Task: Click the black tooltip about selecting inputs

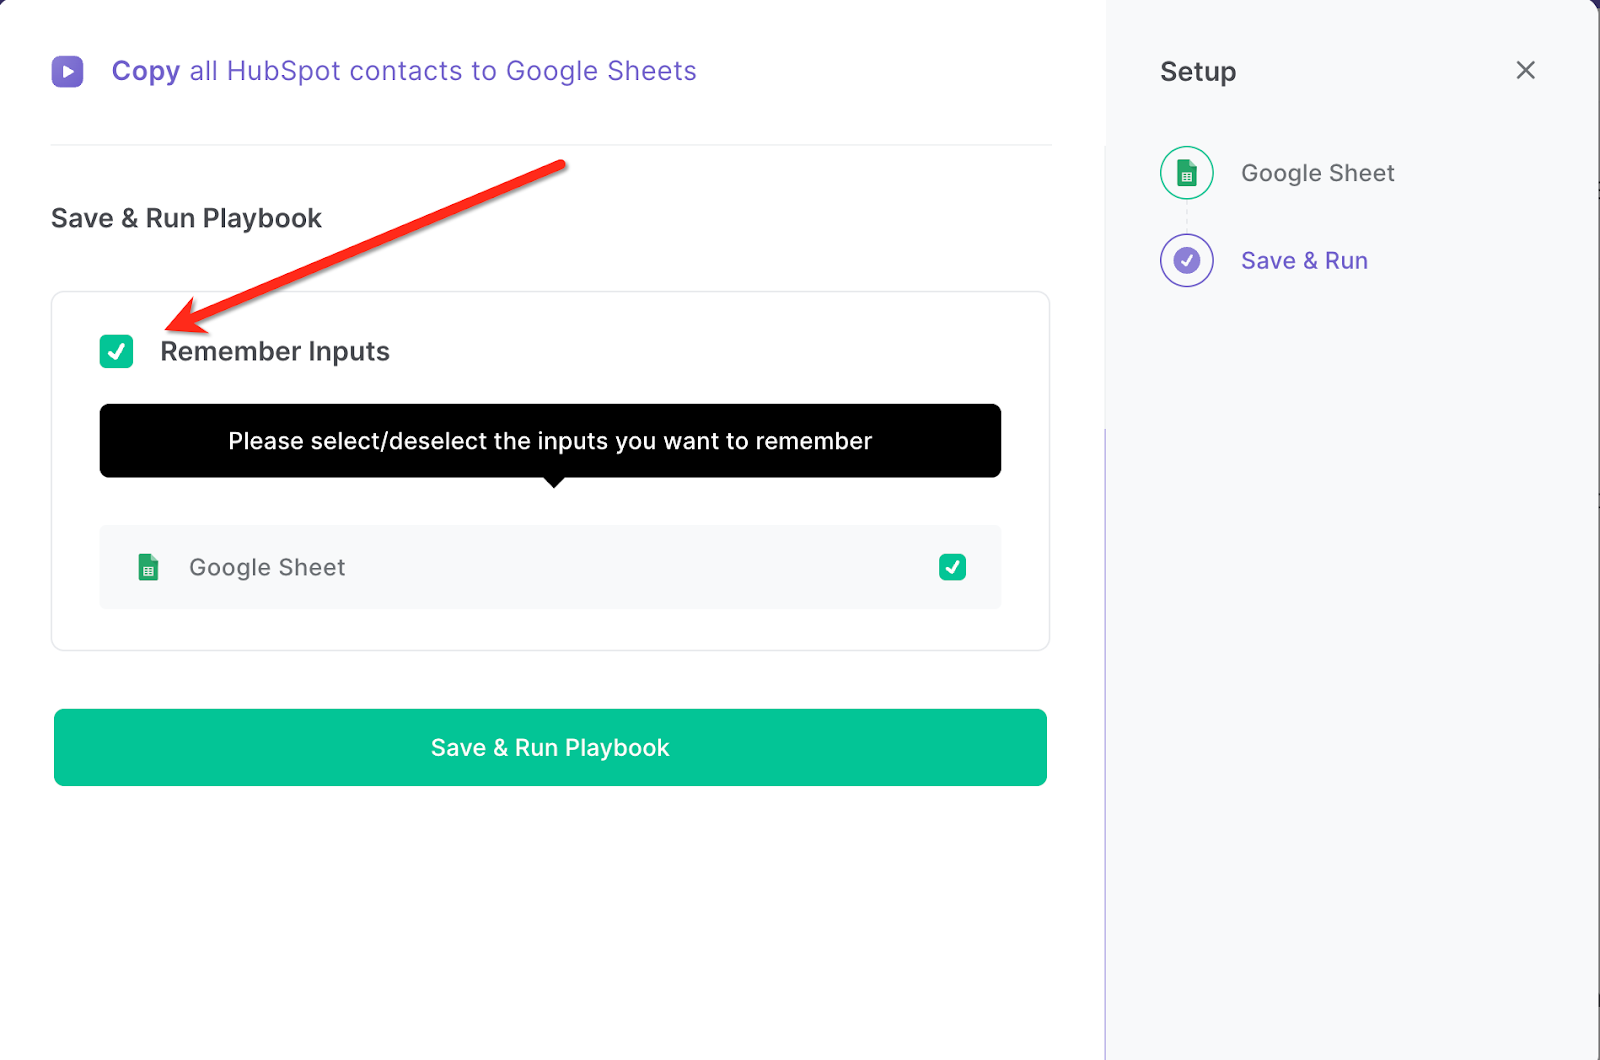Action: pyautogui.click(x=549, y=440)
